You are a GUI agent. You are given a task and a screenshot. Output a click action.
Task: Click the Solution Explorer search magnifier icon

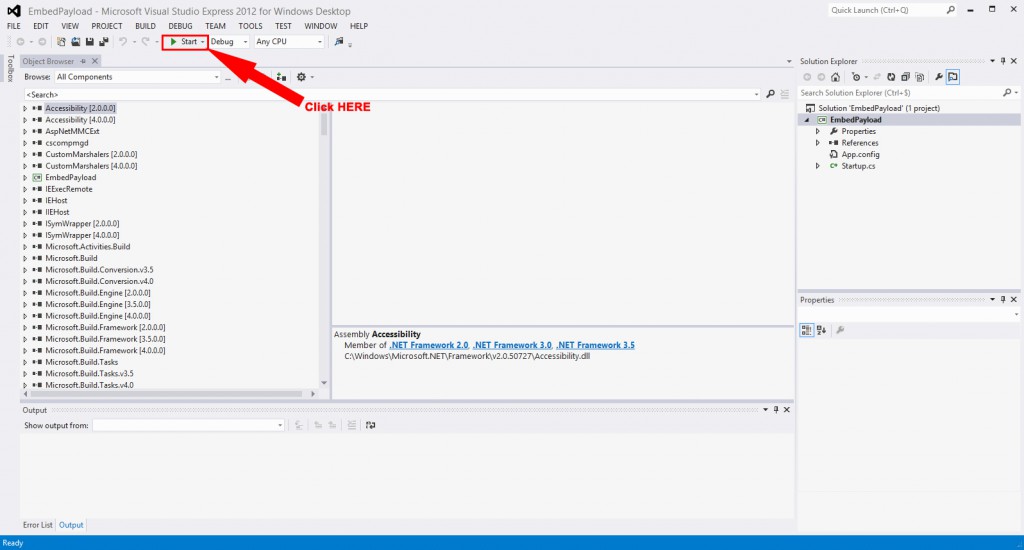pyautogui.click(x=1007, y=93)
